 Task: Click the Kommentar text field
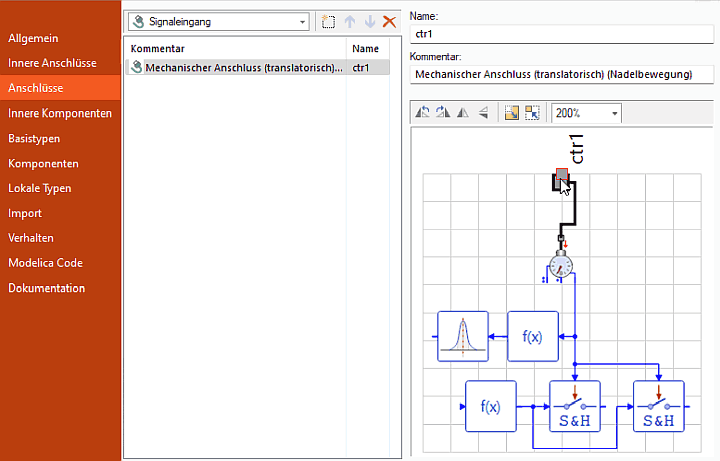563,75
